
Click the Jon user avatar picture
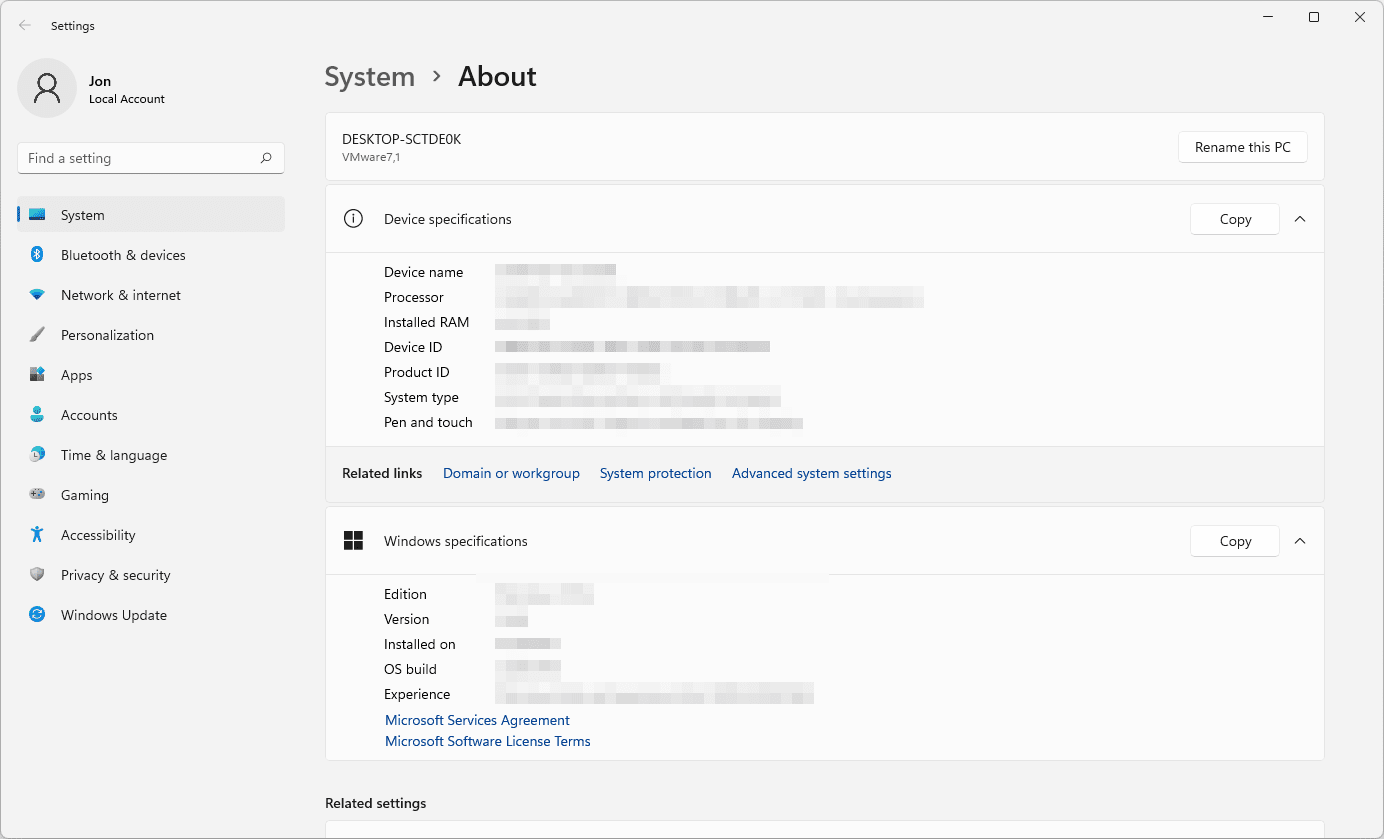click(x=47, y=88)
